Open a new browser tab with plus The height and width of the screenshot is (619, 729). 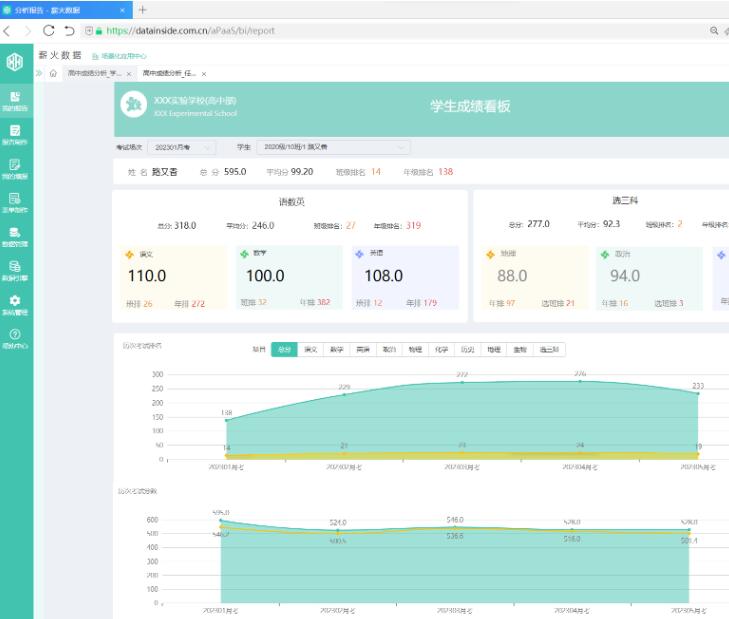[x=143, y=10]
